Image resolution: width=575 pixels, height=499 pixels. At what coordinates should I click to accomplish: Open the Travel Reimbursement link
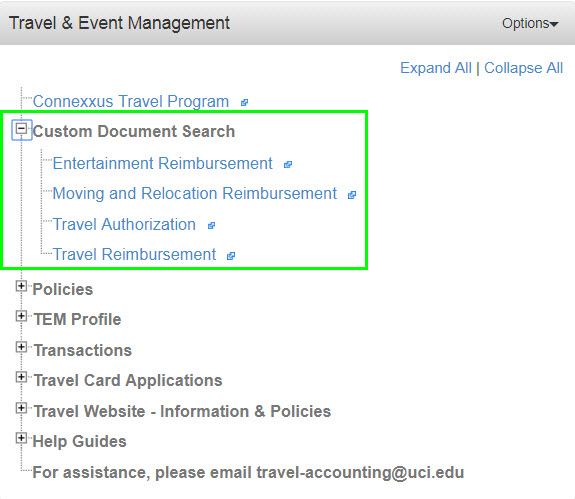click(135, 254)
